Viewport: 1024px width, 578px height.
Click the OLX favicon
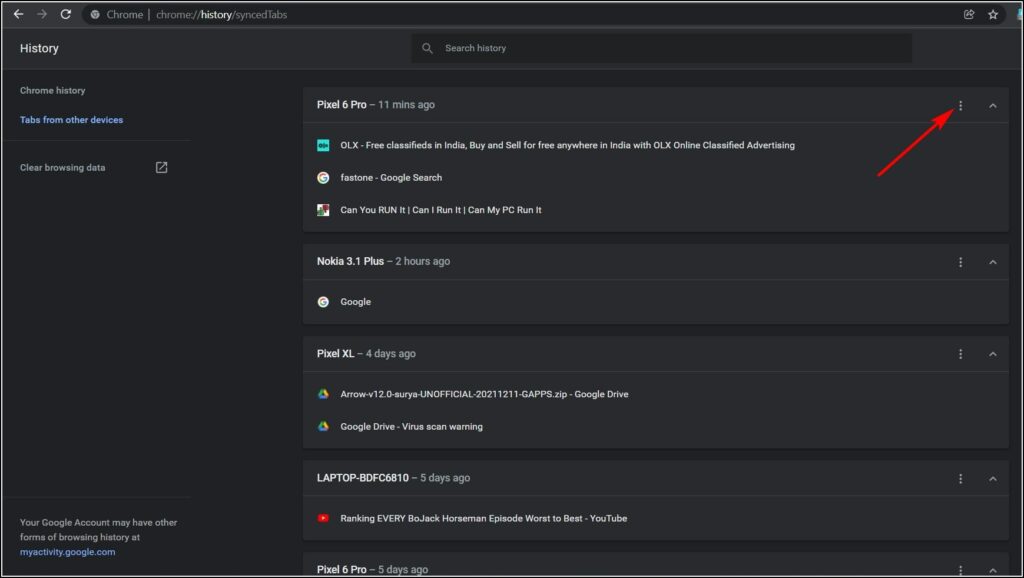coord(323,145)
